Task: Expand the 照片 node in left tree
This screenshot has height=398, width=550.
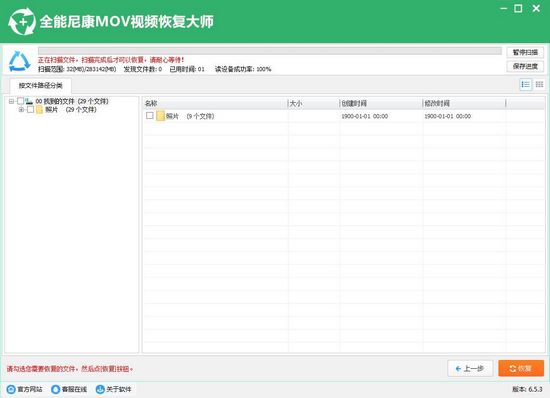Action: point(21,110)
